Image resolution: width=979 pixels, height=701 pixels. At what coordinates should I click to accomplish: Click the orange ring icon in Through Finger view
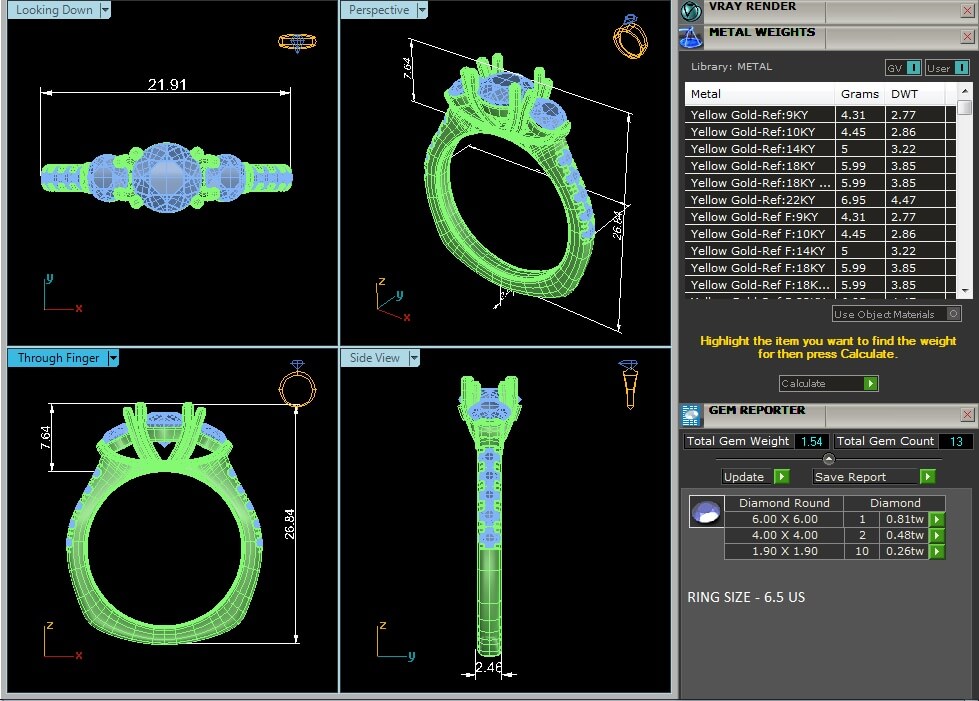[x=297, y=383]
